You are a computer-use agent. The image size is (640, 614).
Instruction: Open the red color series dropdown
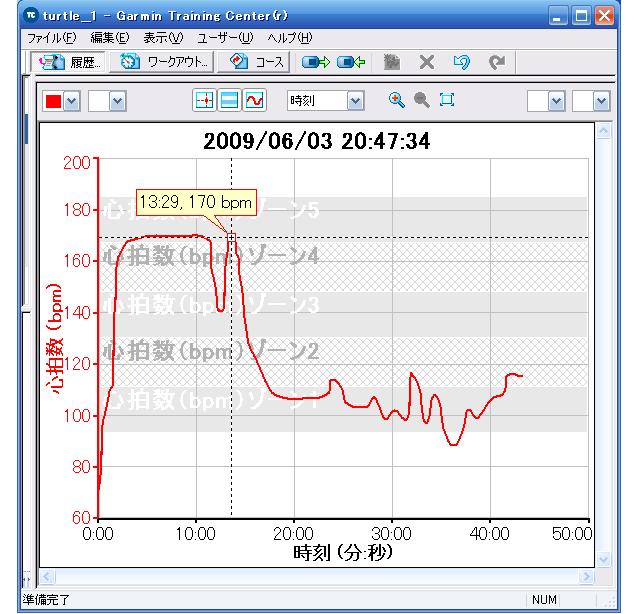tap(70, 102)
